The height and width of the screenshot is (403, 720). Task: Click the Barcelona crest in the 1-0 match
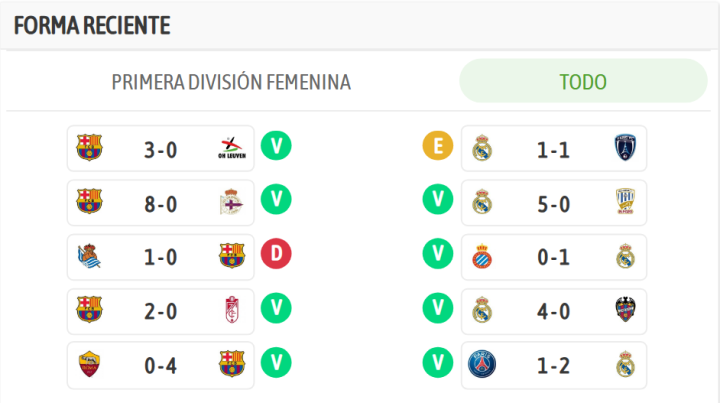pyautogui.click(x=231, y=257)
